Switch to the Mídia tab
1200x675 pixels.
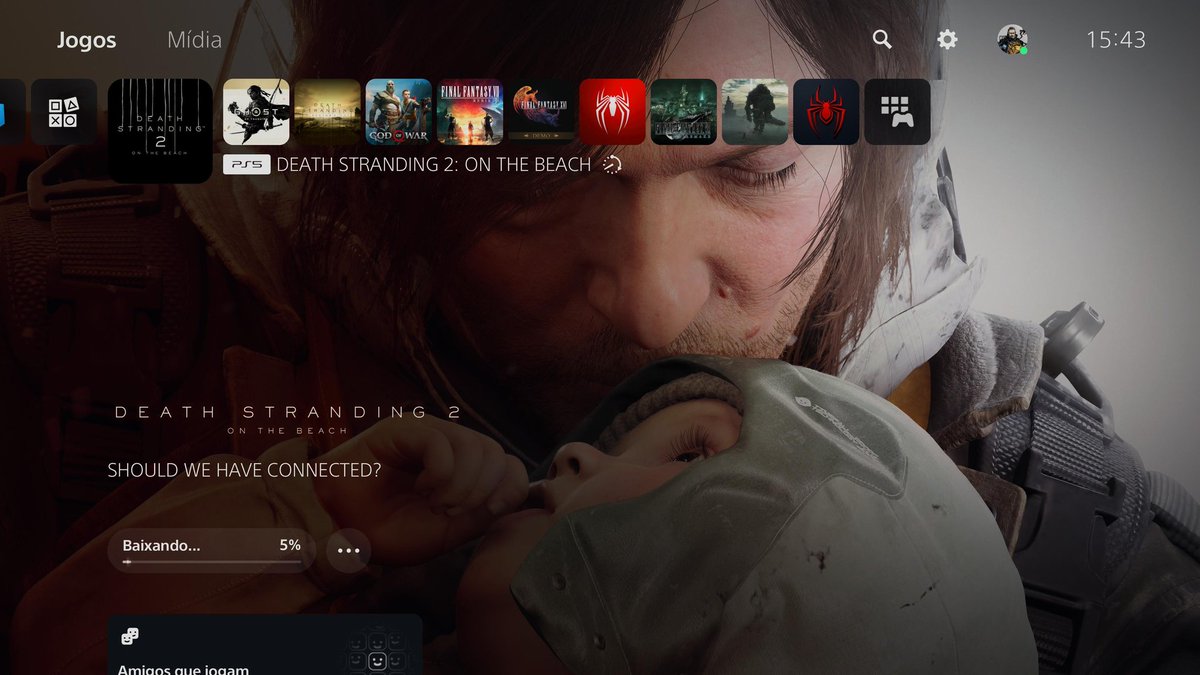click(x=194, y=40)
